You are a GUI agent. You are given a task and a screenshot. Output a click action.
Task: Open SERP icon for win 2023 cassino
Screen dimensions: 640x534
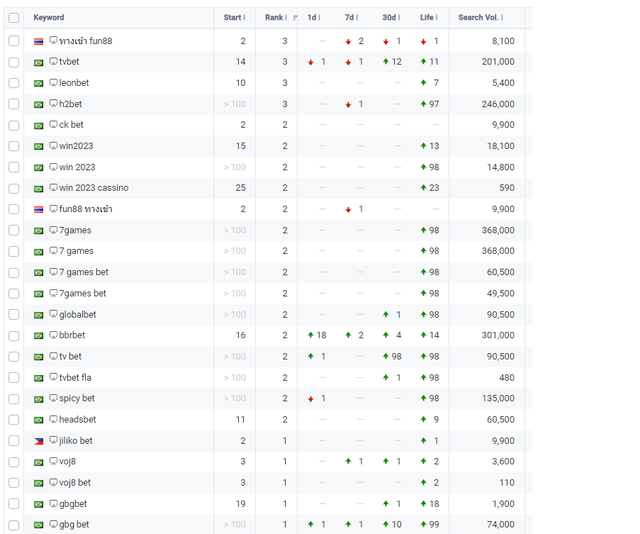pyautogui.click(x=53, y=187)
